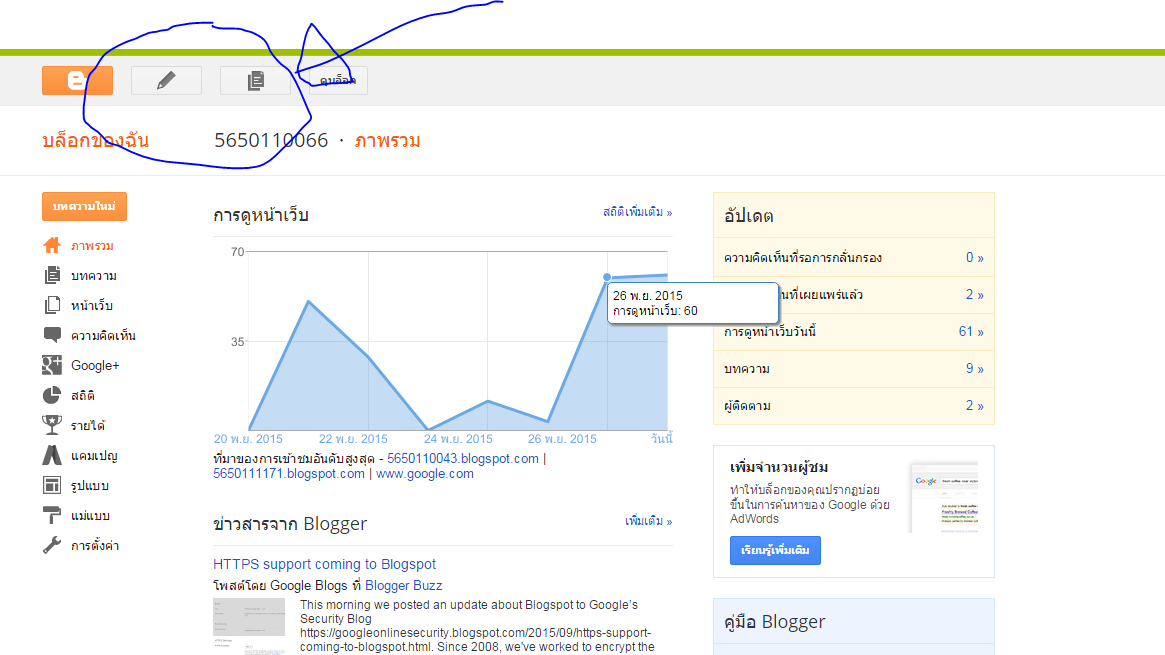Click the การดูหน้าเว็บวันนี้ row label
The height and width of the screenshot is (655, 1165).
click(770, 331)
